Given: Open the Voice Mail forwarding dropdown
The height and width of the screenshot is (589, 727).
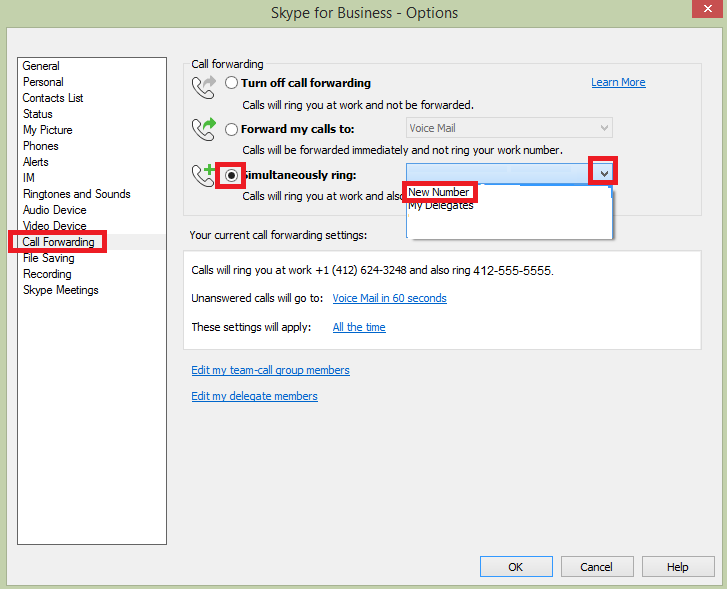Looking at the screenshot, I should (x=509, y=128).
